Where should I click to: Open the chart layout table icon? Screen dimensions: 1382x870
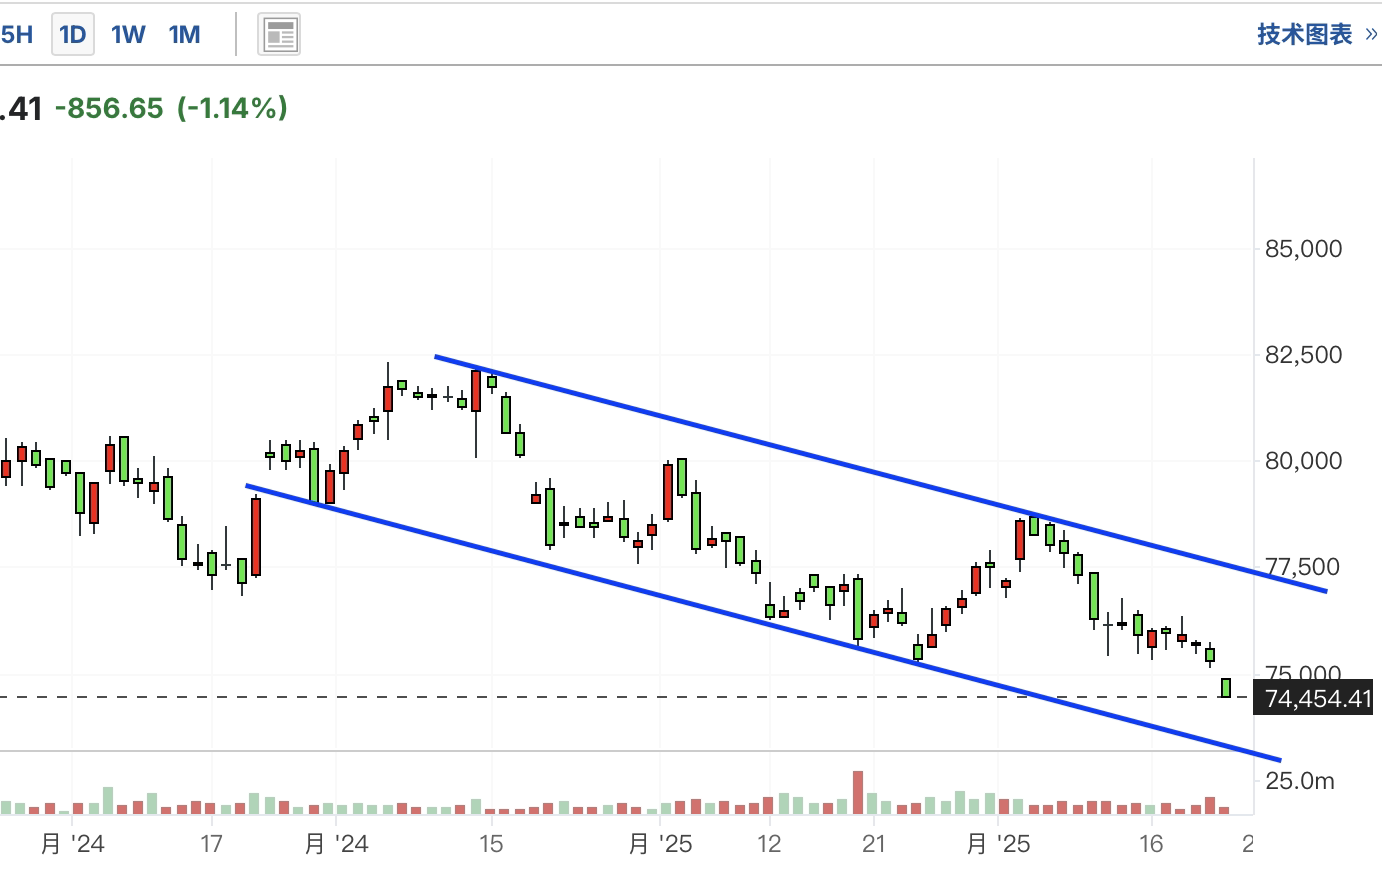pos(280,35)
